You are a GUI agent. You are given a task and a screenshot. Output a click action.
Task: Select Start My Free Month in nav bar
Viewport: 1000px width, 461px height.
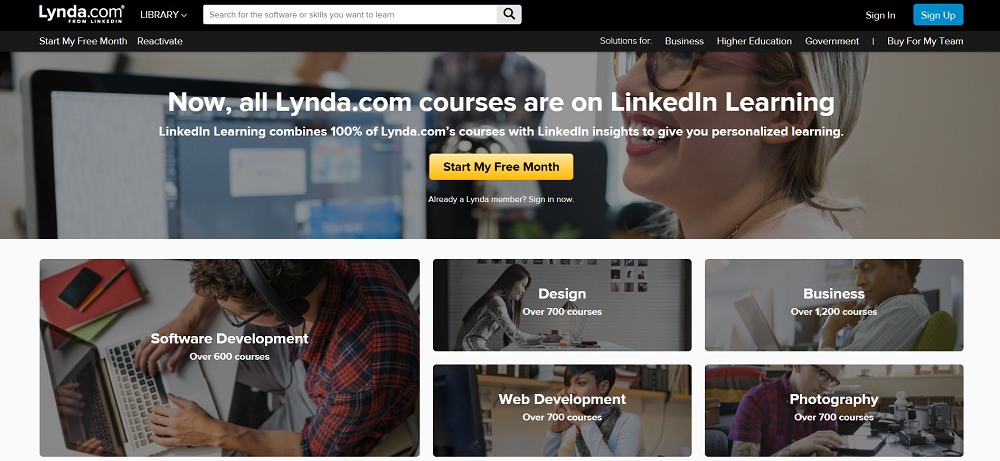coord(84,41)
